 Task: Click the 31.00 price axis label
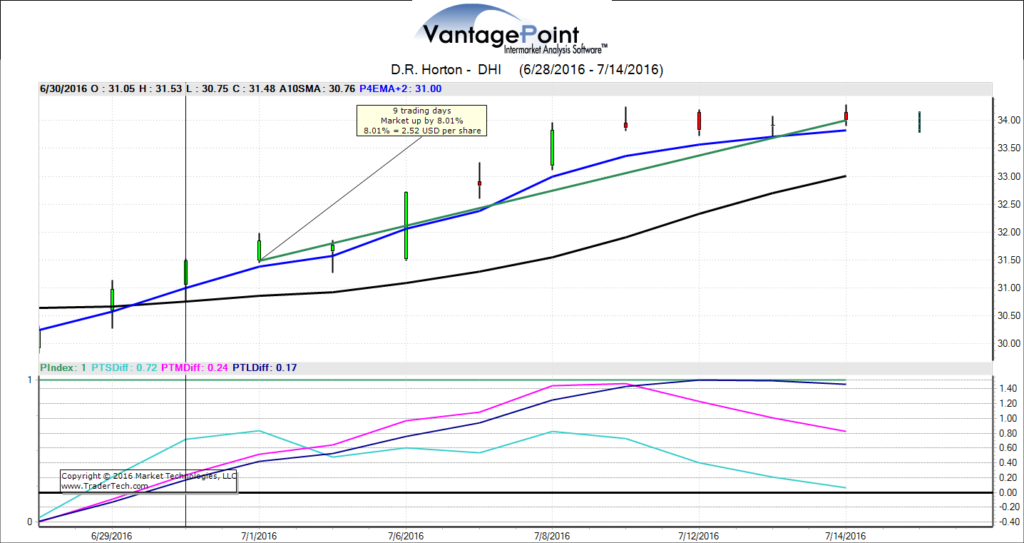coord(1008,288)
